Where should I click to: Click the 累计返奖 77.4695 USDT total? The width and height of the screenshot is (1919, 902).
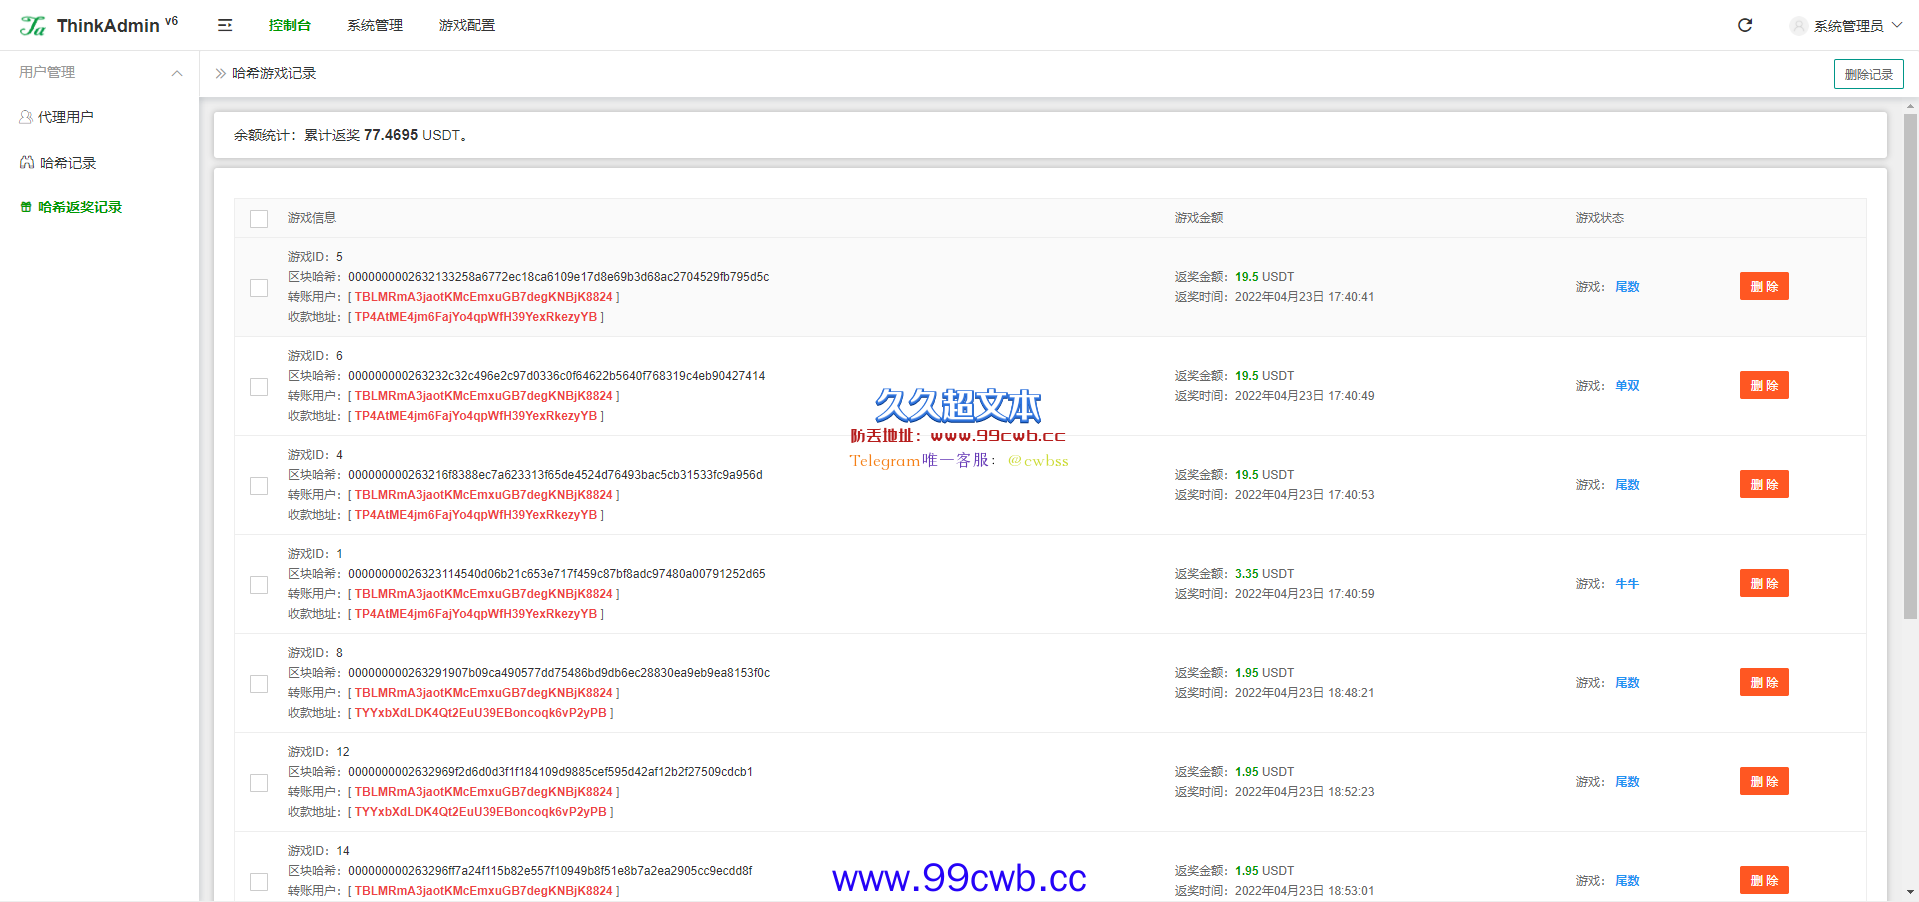click(384, 135)
